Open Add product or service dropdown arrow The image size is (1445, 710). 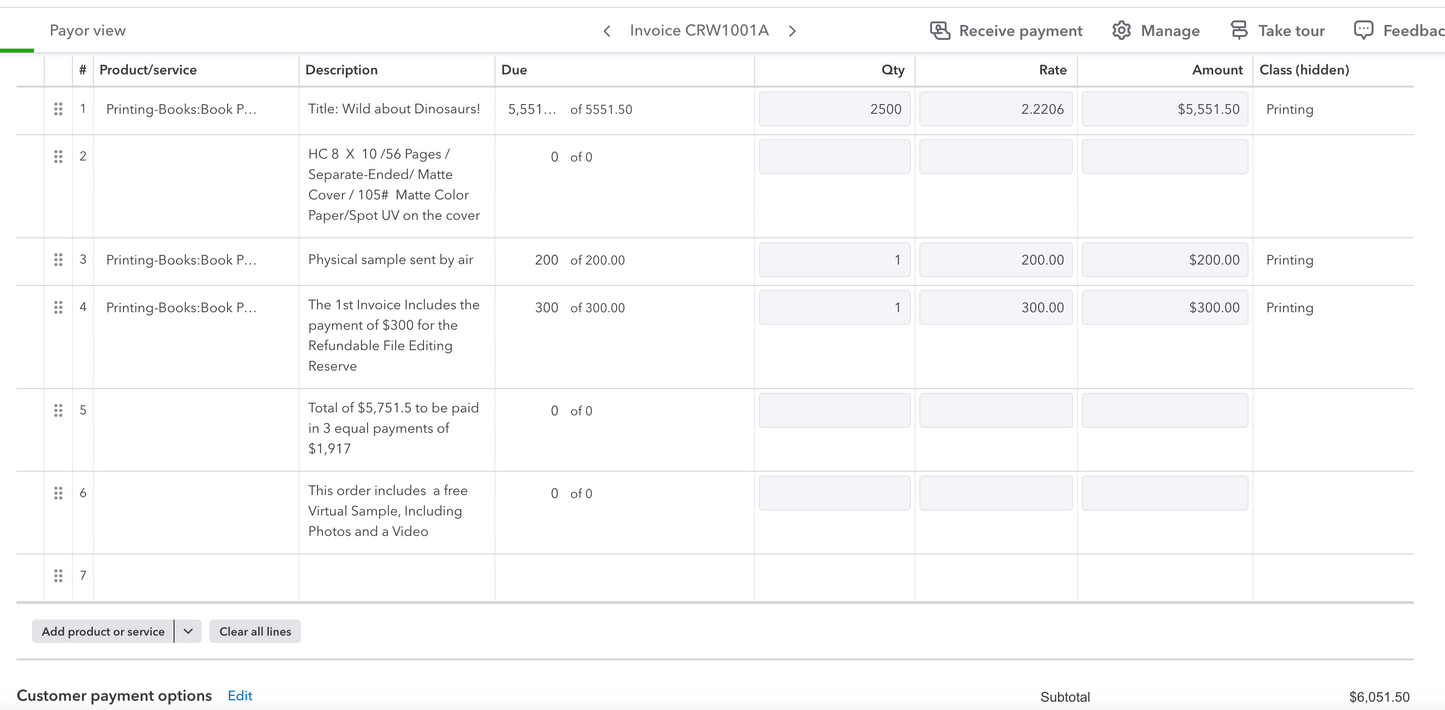[x=188, y=632]
